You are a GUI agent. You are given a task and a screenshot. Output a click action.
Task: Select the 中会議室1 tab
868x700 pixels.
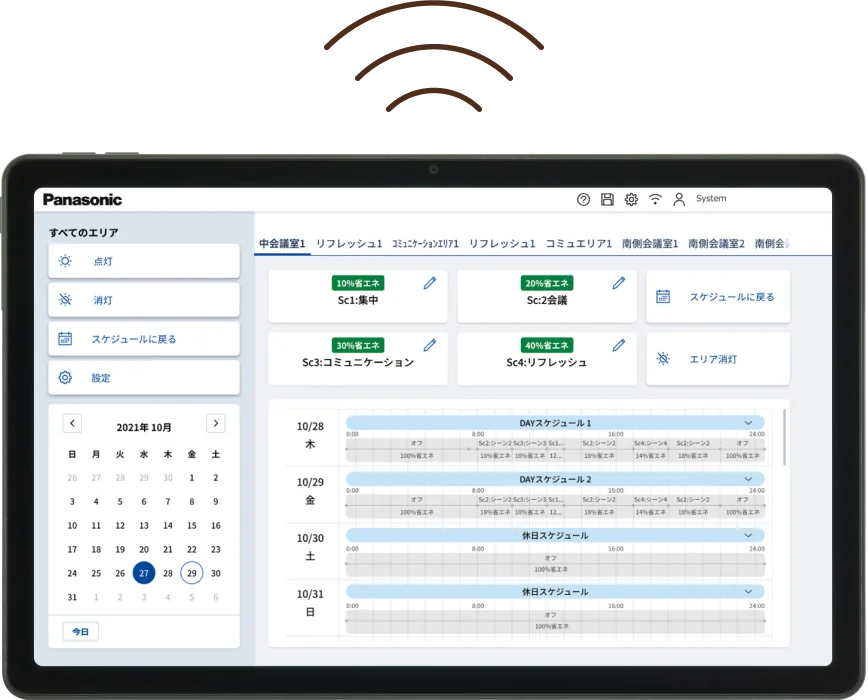click(282, 243)
